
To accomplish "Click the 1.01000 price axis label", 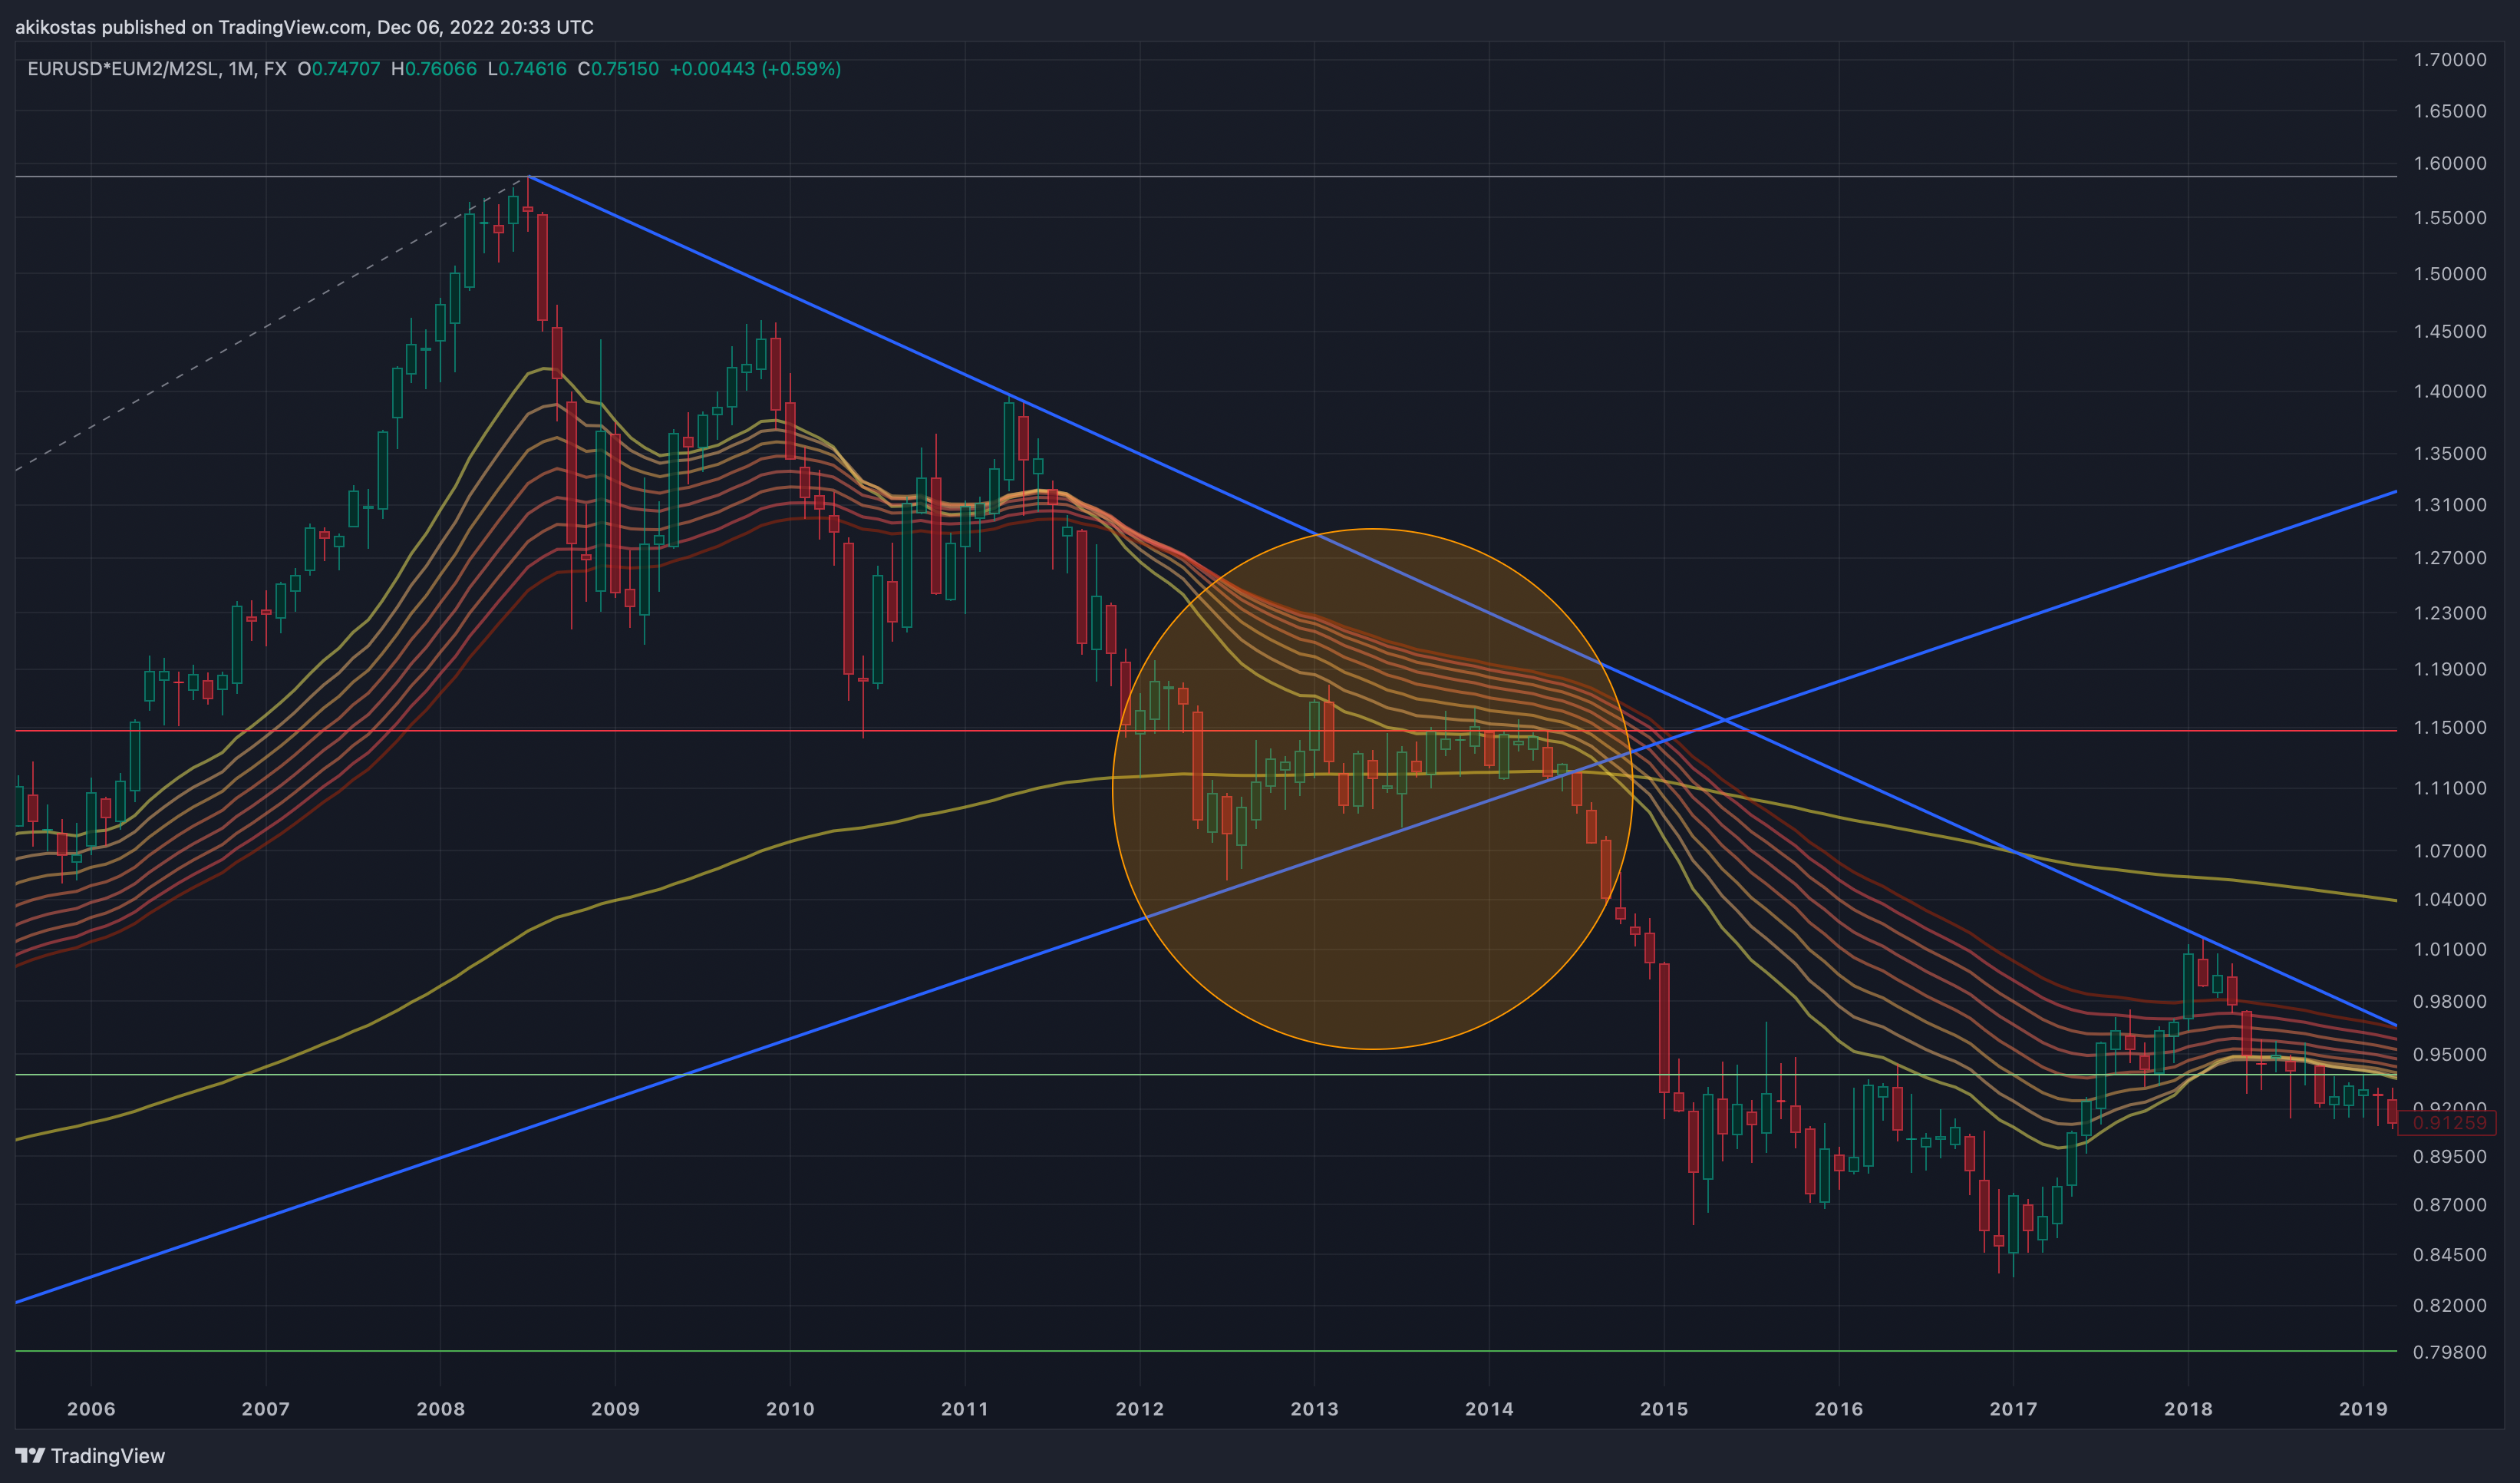I will point(2450,949).
